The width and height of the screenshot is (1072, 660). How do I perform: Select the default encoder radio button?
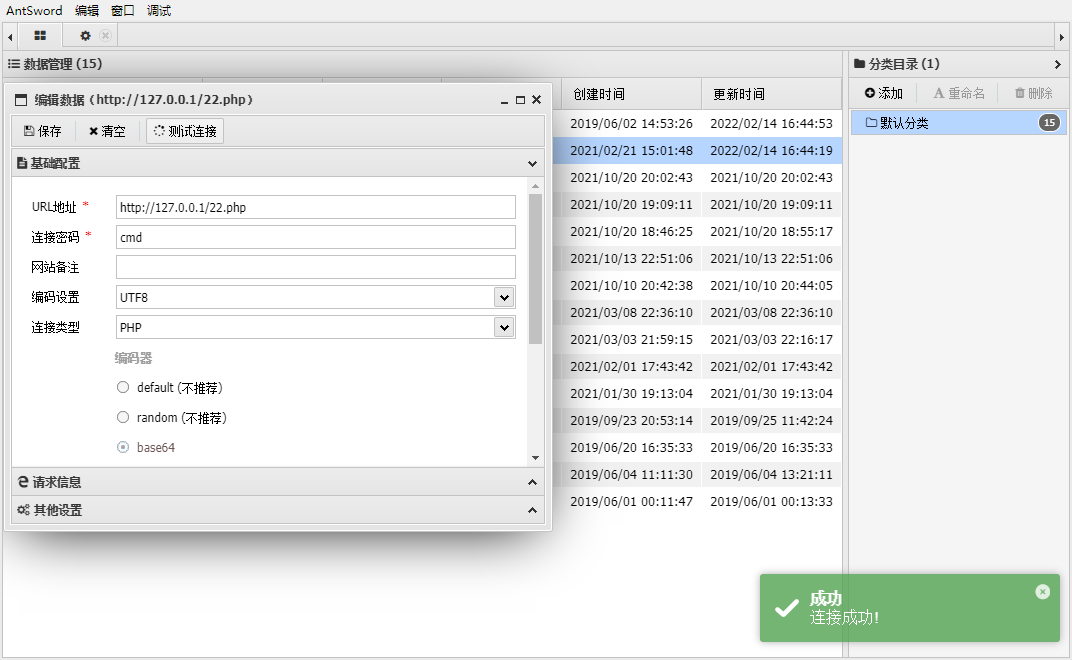pyautogui.click(x=123, y=387)
